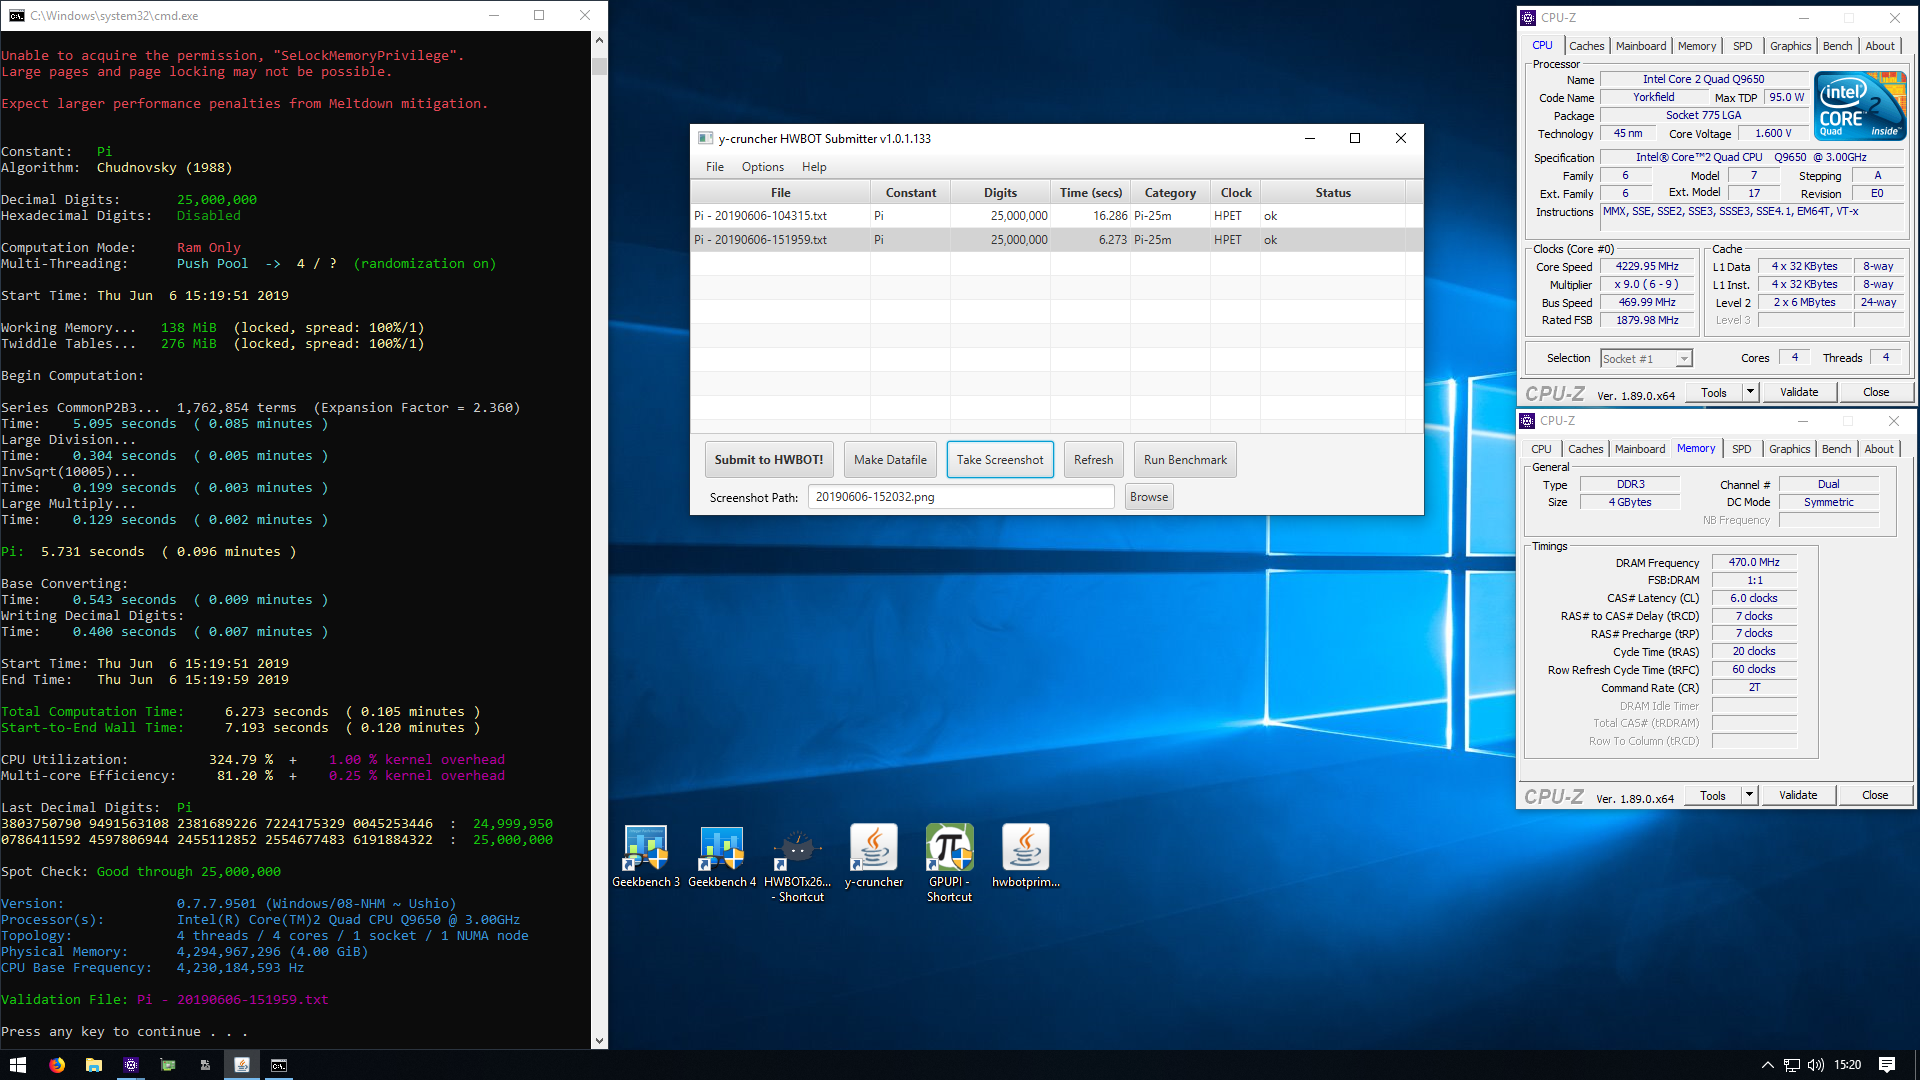Select row Pi - 20190606-104315.txt

coord(1056,216)
